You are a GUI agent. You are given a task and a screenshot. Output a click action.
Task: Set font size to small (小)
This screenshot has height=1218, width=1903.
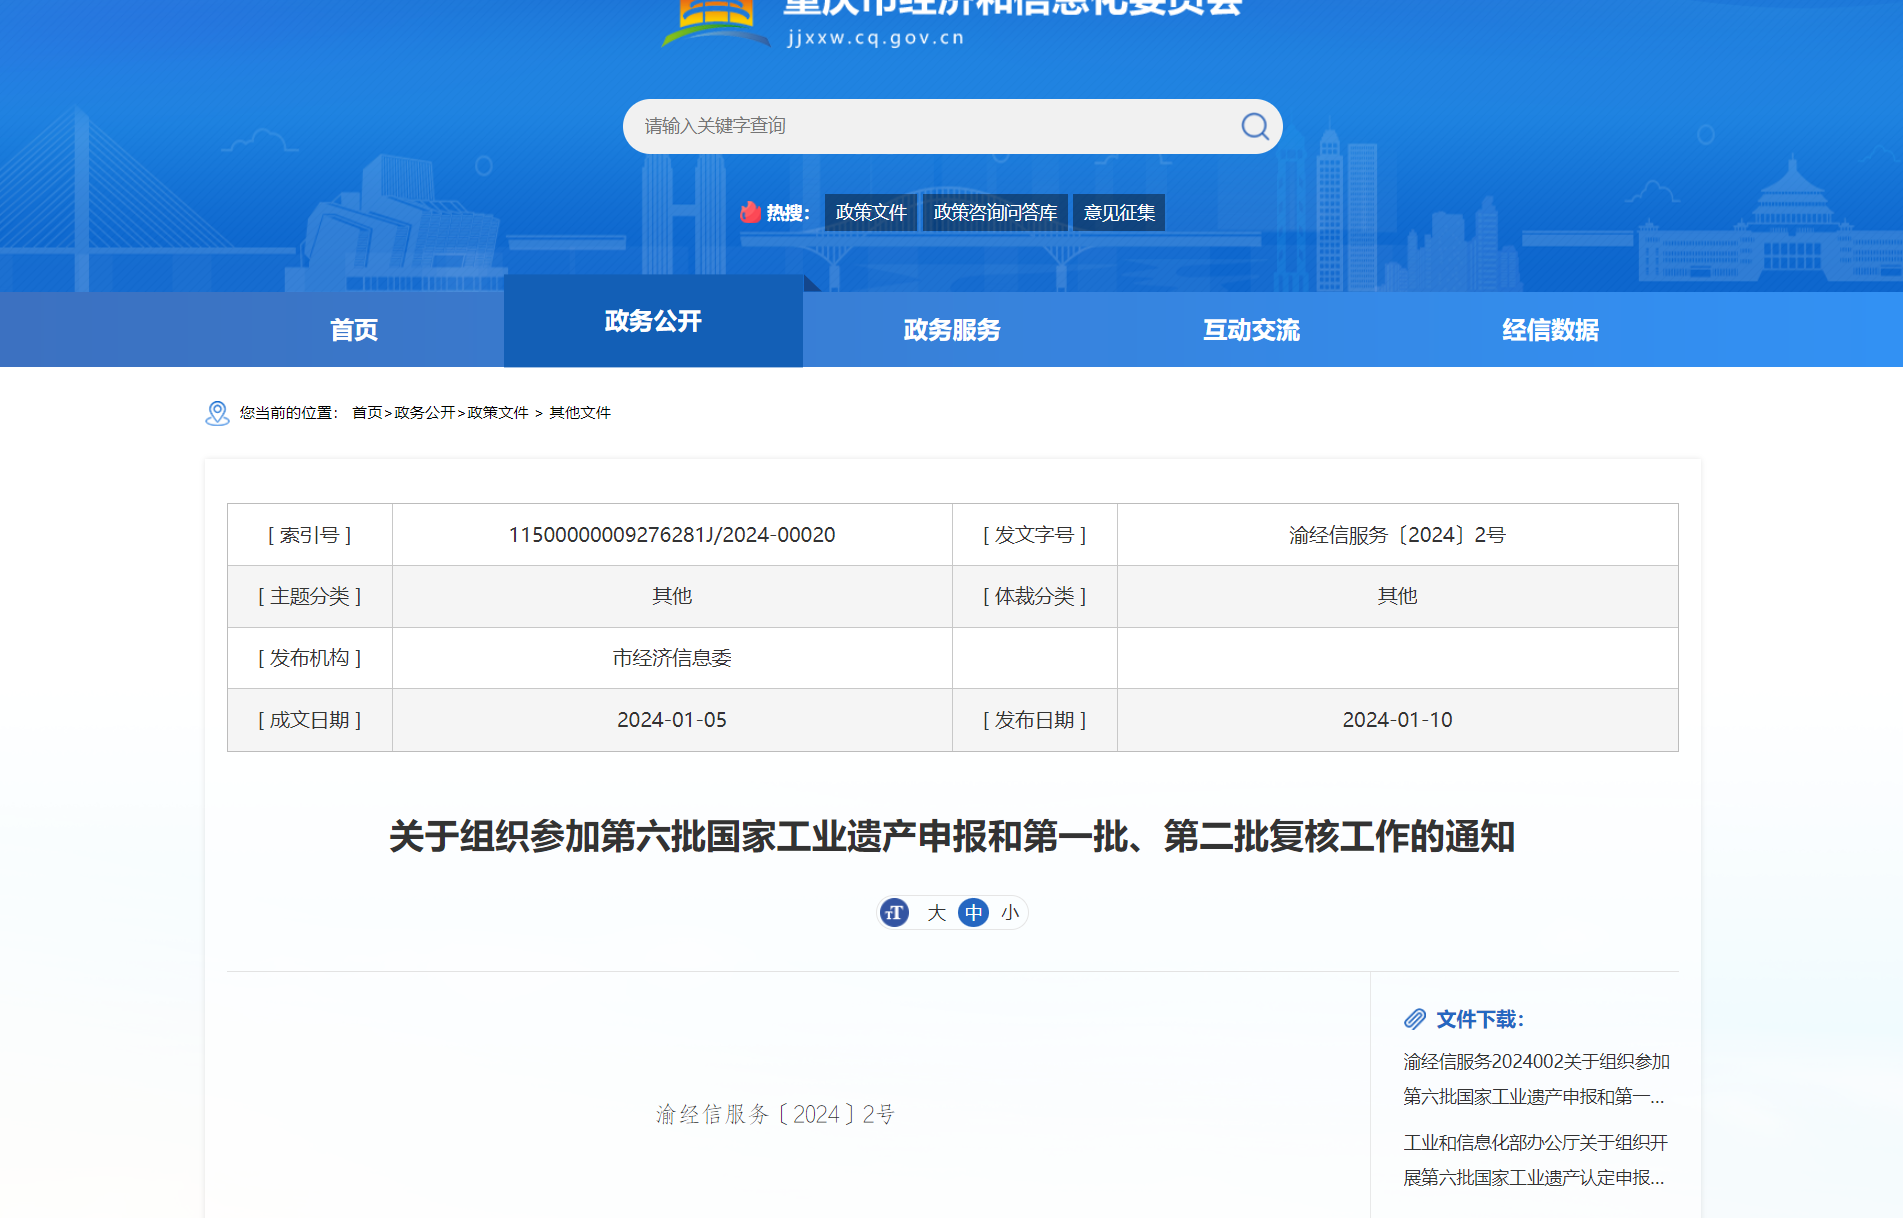pos(1010,912)
